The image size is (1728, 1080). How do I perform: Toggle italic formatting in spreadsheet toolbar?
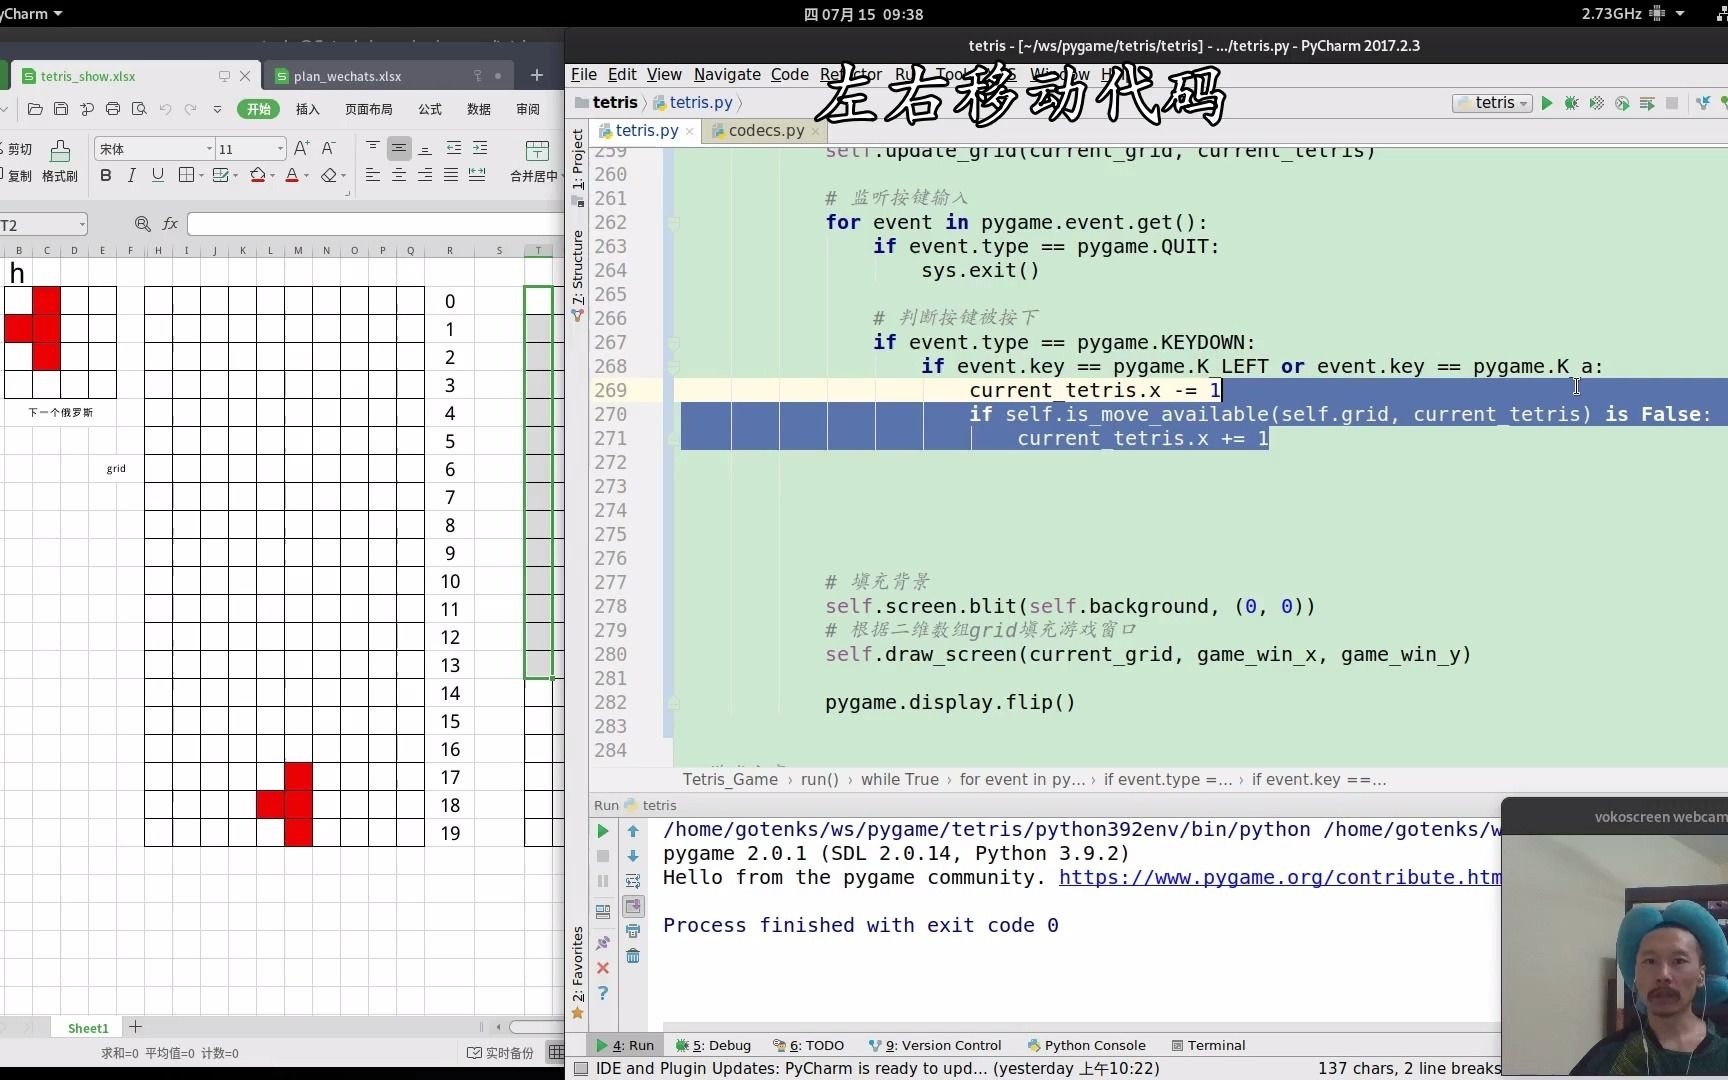pos(131,175)
